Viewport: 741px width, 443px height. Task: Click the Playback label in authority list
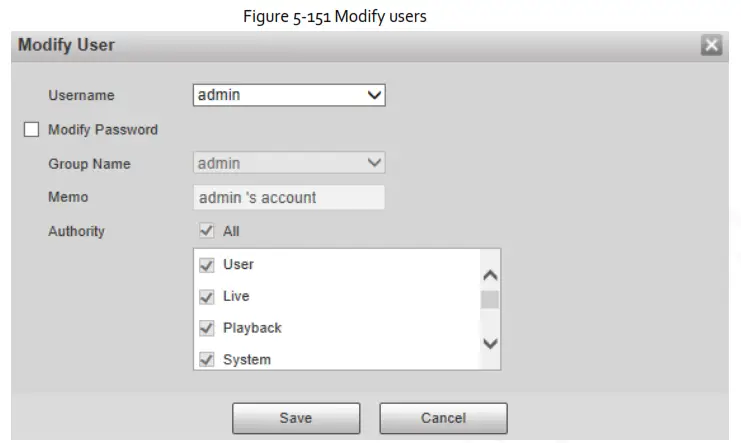pos(252,328)
